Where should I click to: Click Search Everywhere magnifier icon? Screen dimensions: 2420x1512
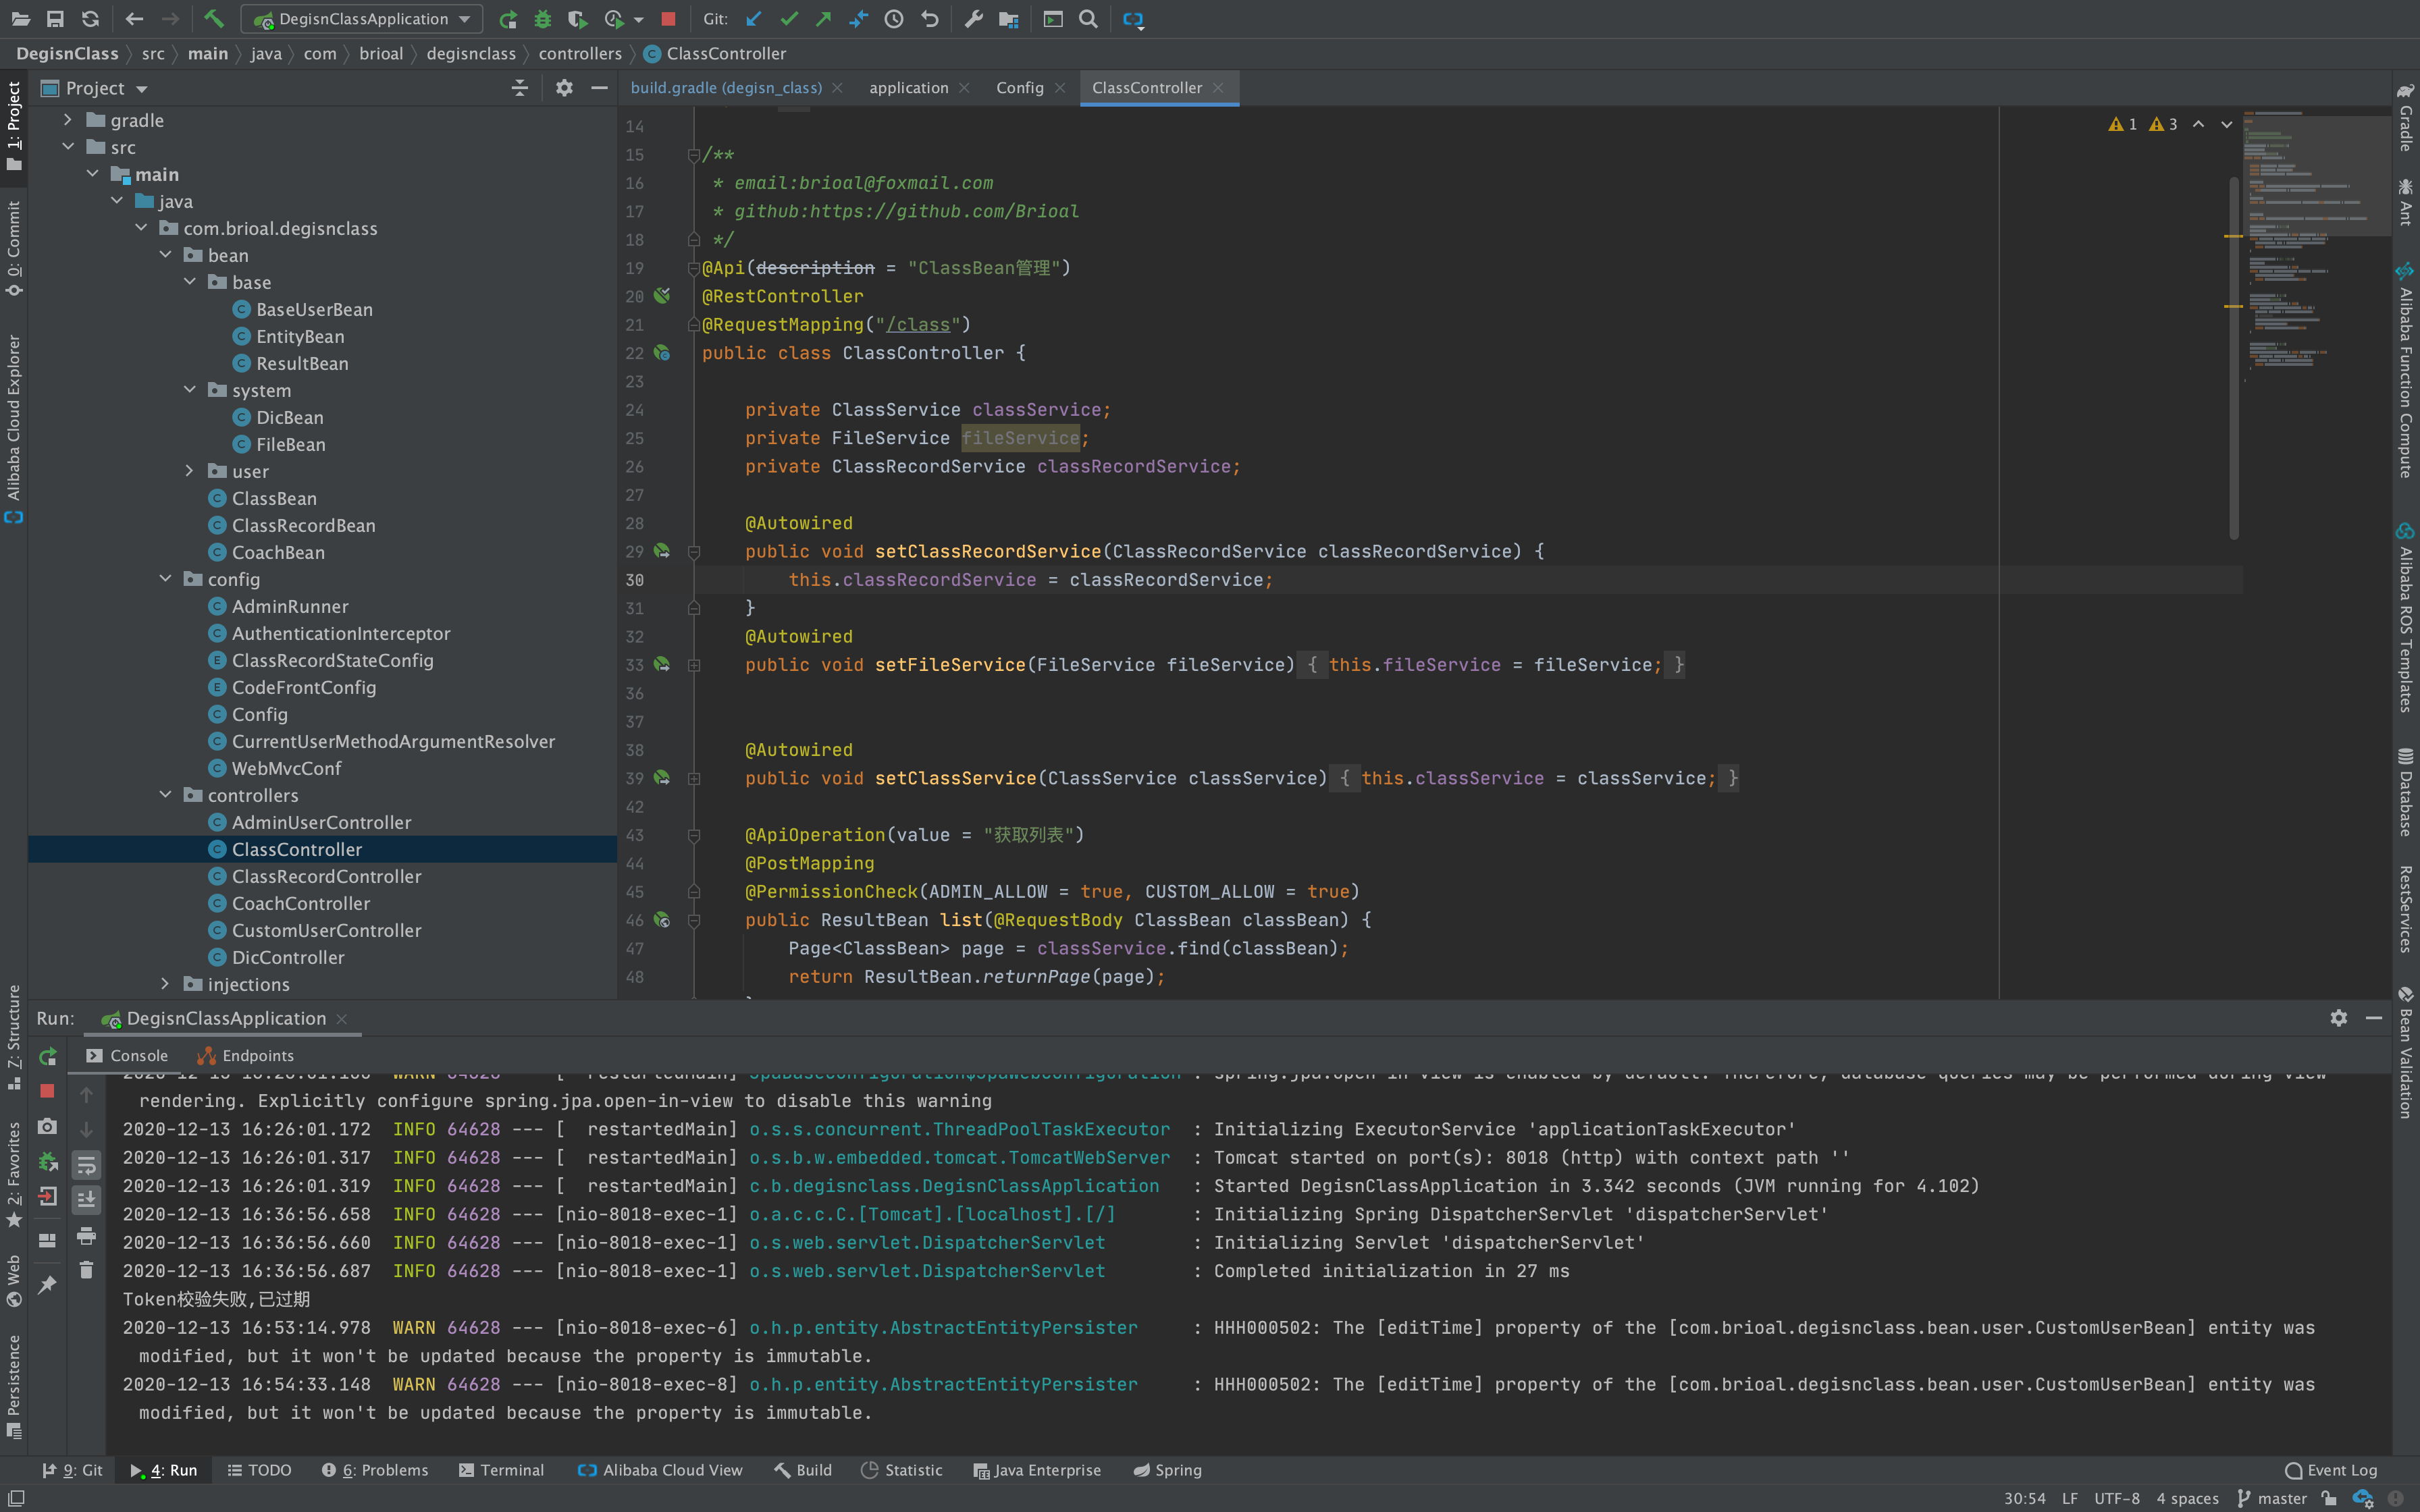pos(1089,18)
